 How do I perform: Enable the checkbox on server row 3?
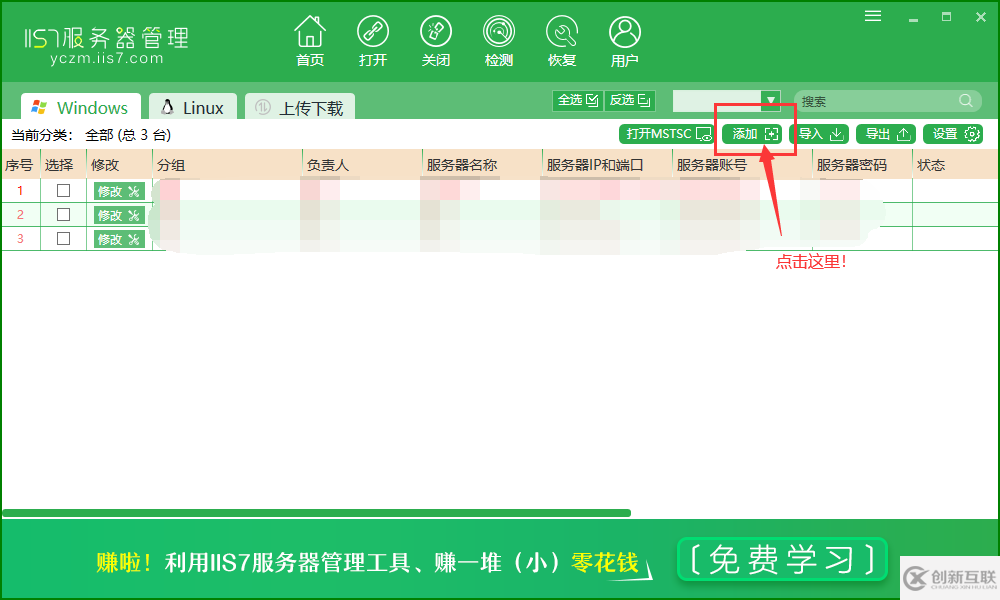pyautogui.click(x=63, y=238)
